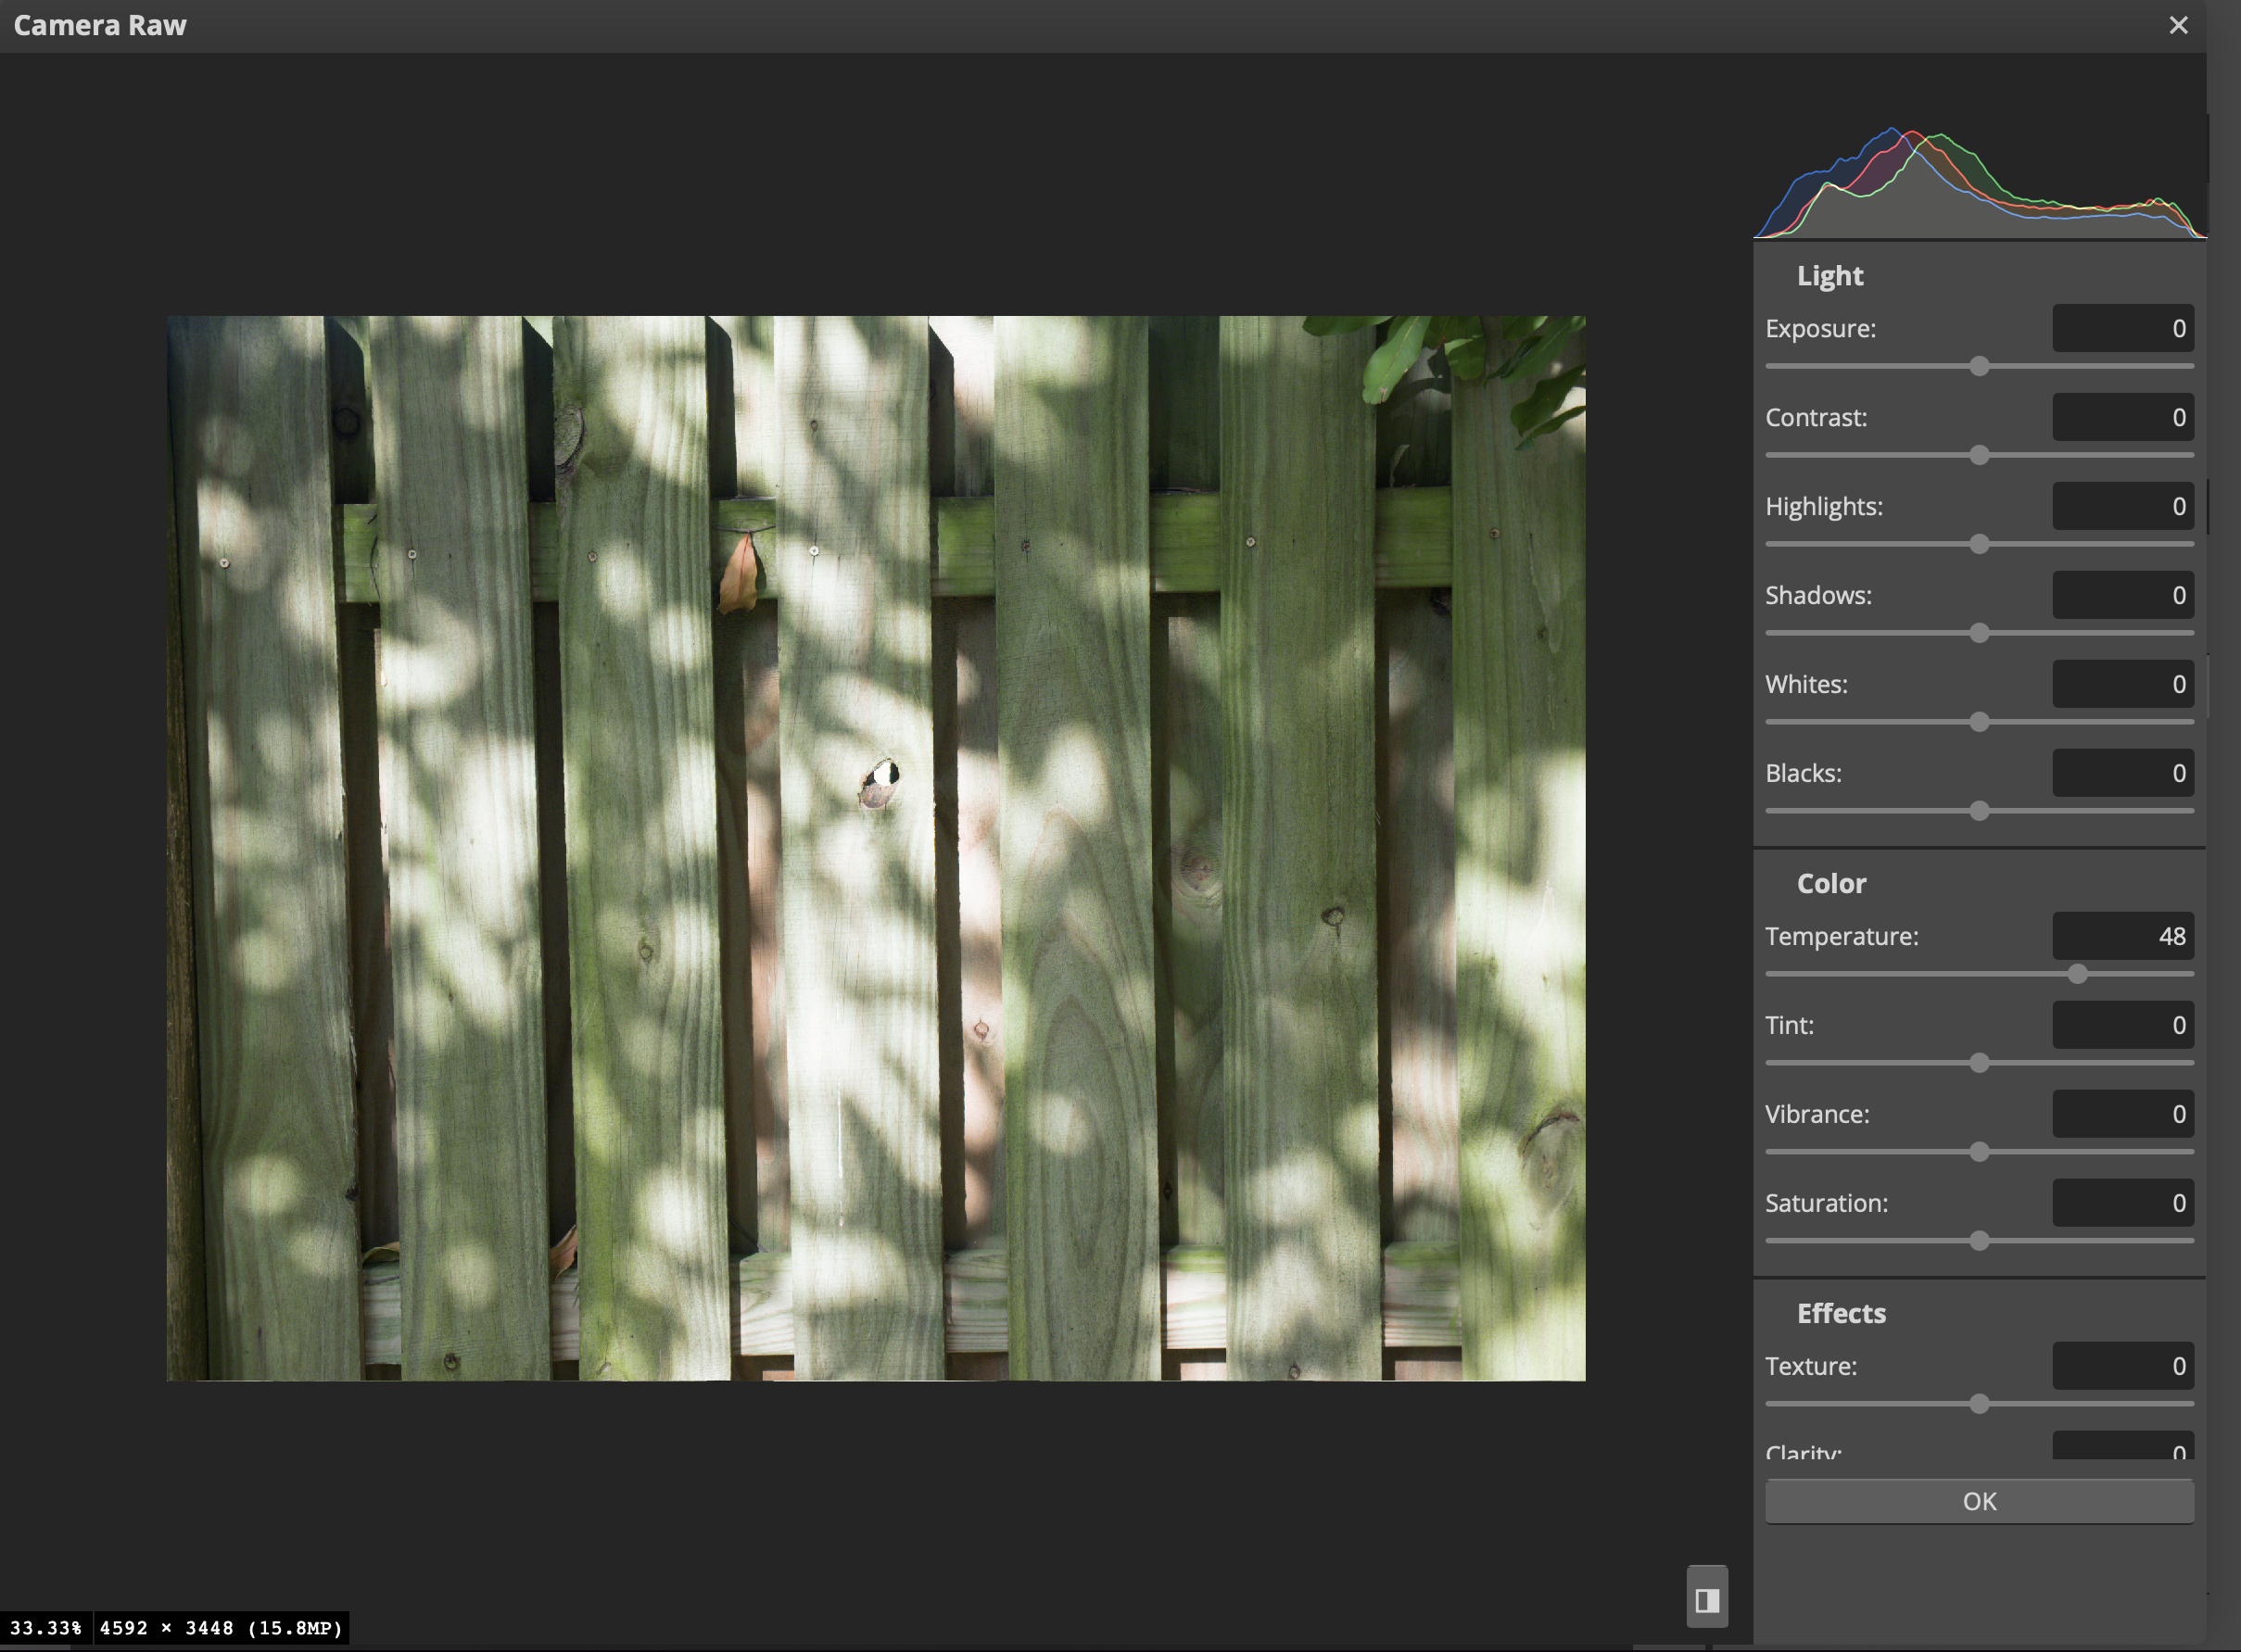Click the fence photo preview
Image resolution: width=2241 pixels, height=1652 pixels.
point(875,848)
